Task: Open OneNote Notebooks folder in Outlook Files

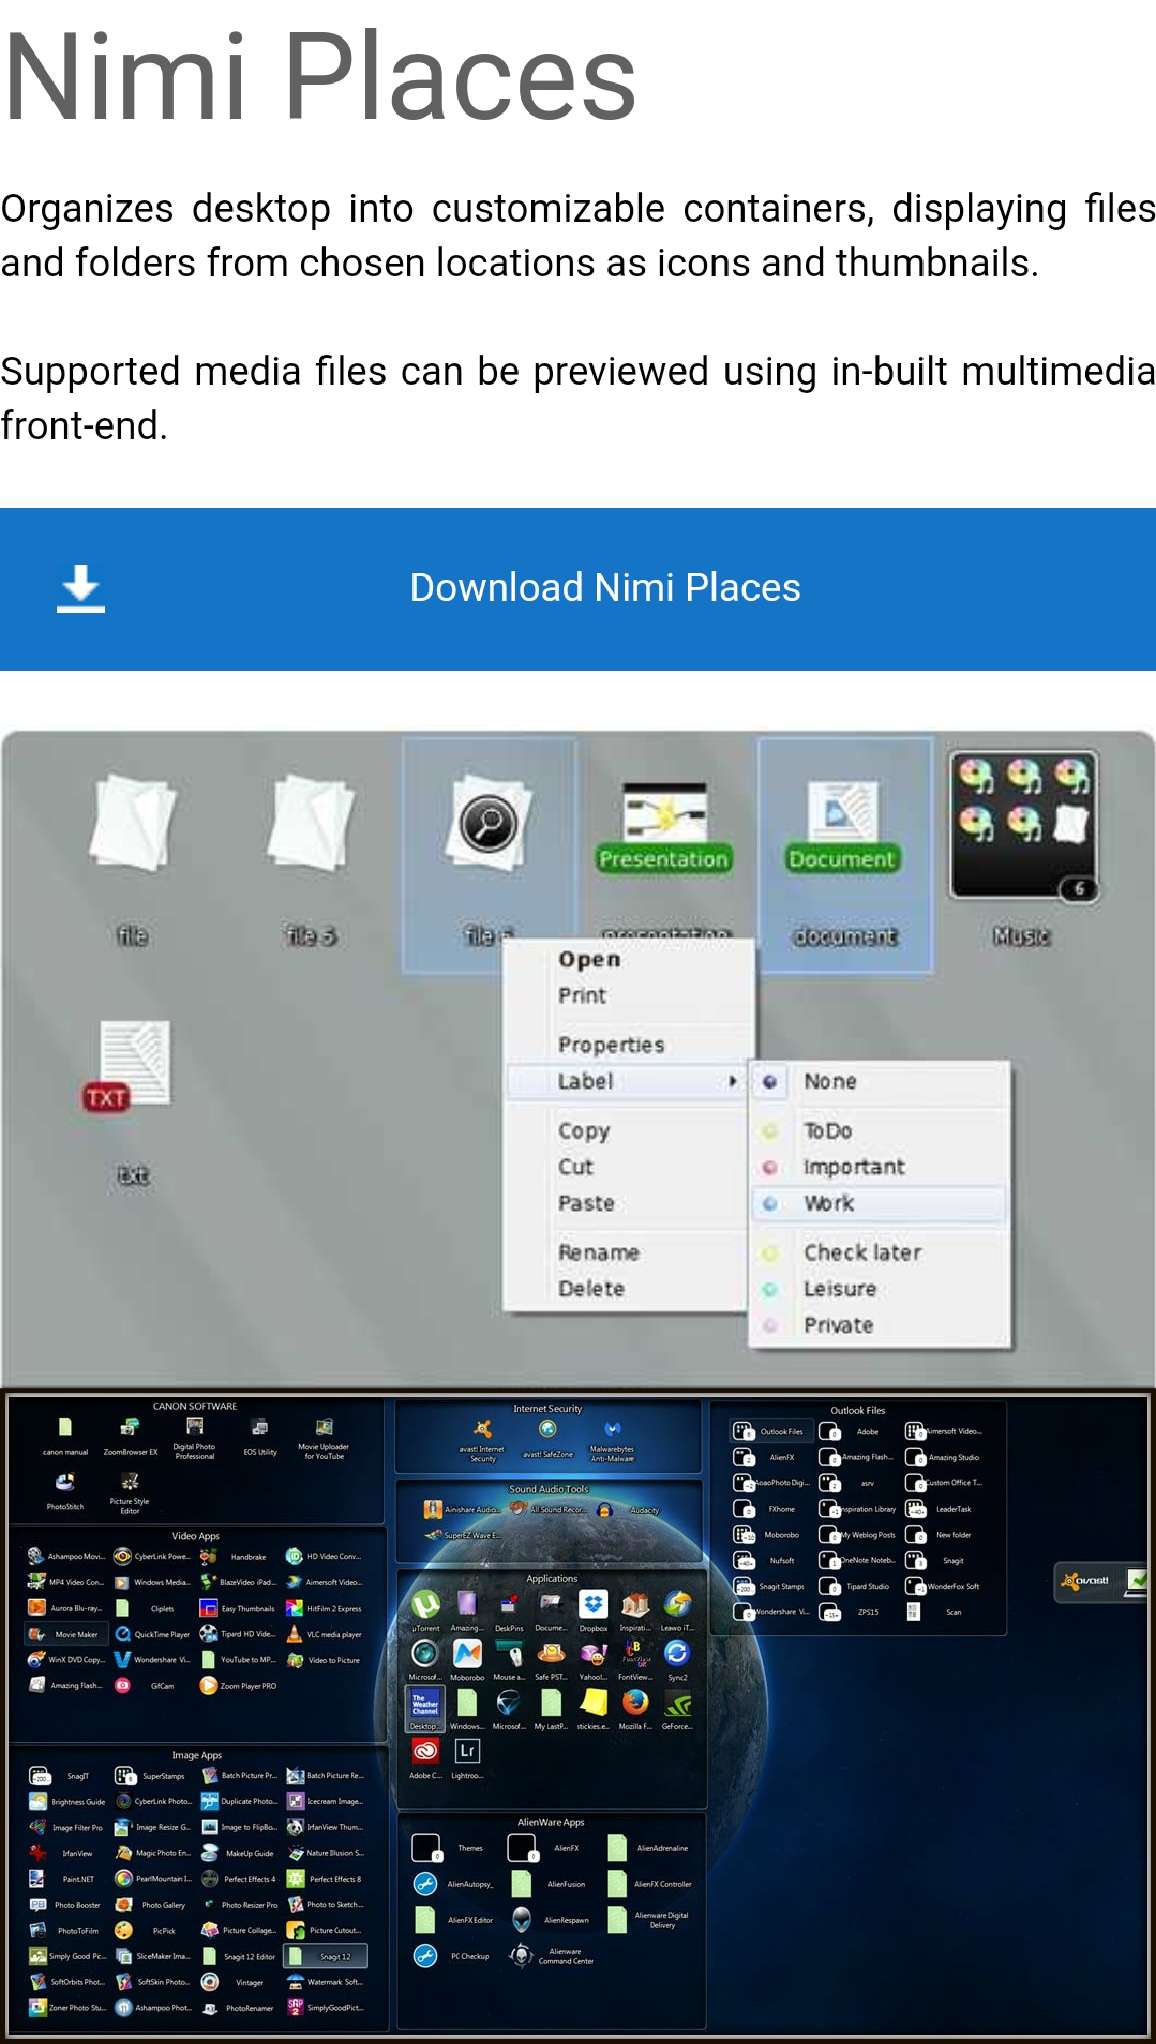Action: point(857,1560)
